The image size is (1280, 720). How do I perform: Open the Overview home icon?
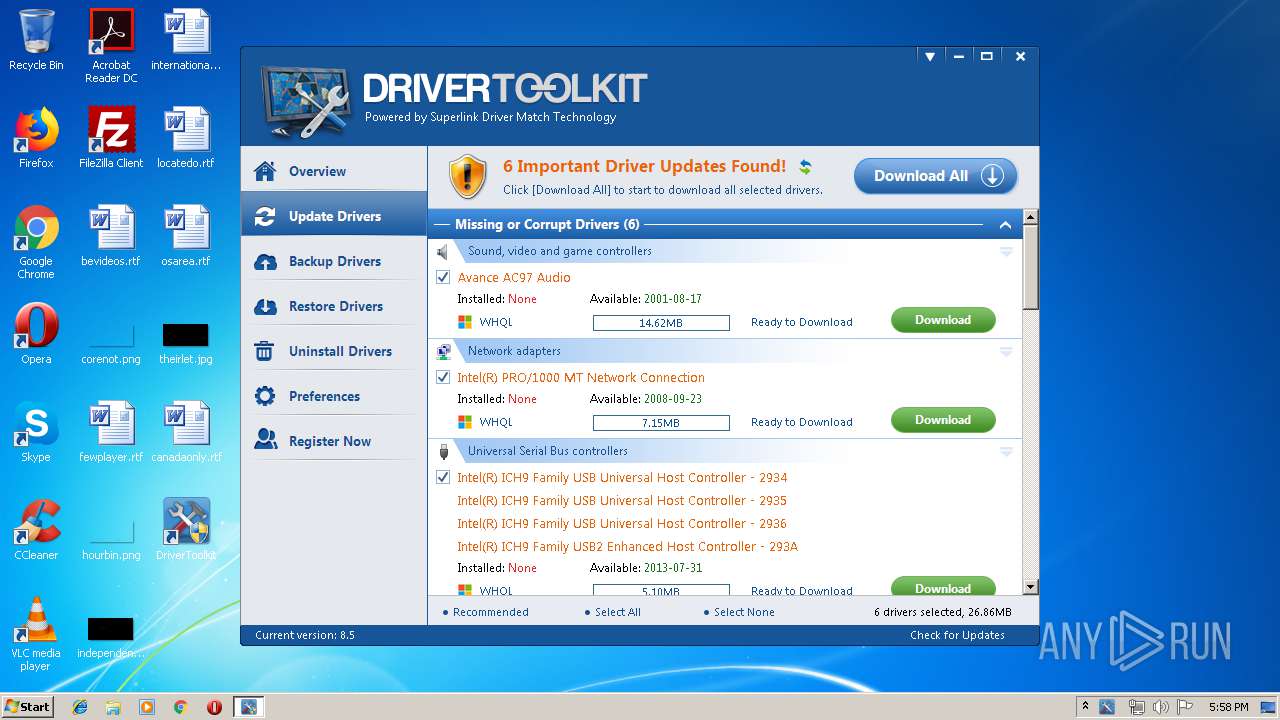click(265, 171)
